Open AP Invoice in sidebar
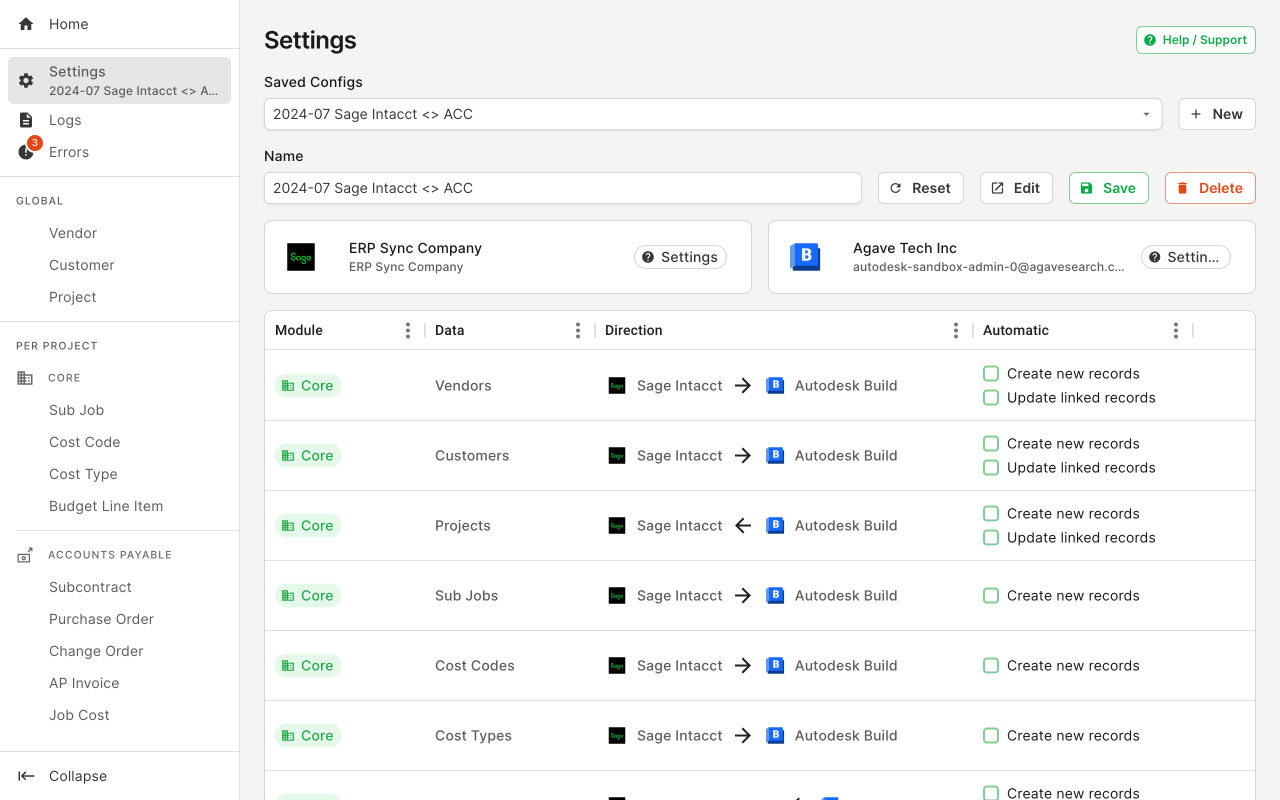This screenshot has height=800, width=1280. point(84,683)
